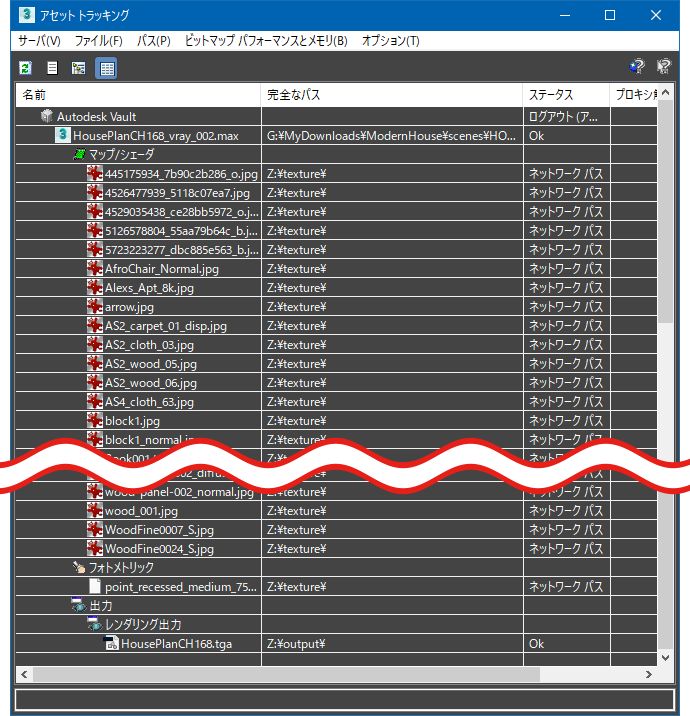This screenshot has height=716, width=690.
Task: Open the オプション(T) menu
Action: [391, 41]
